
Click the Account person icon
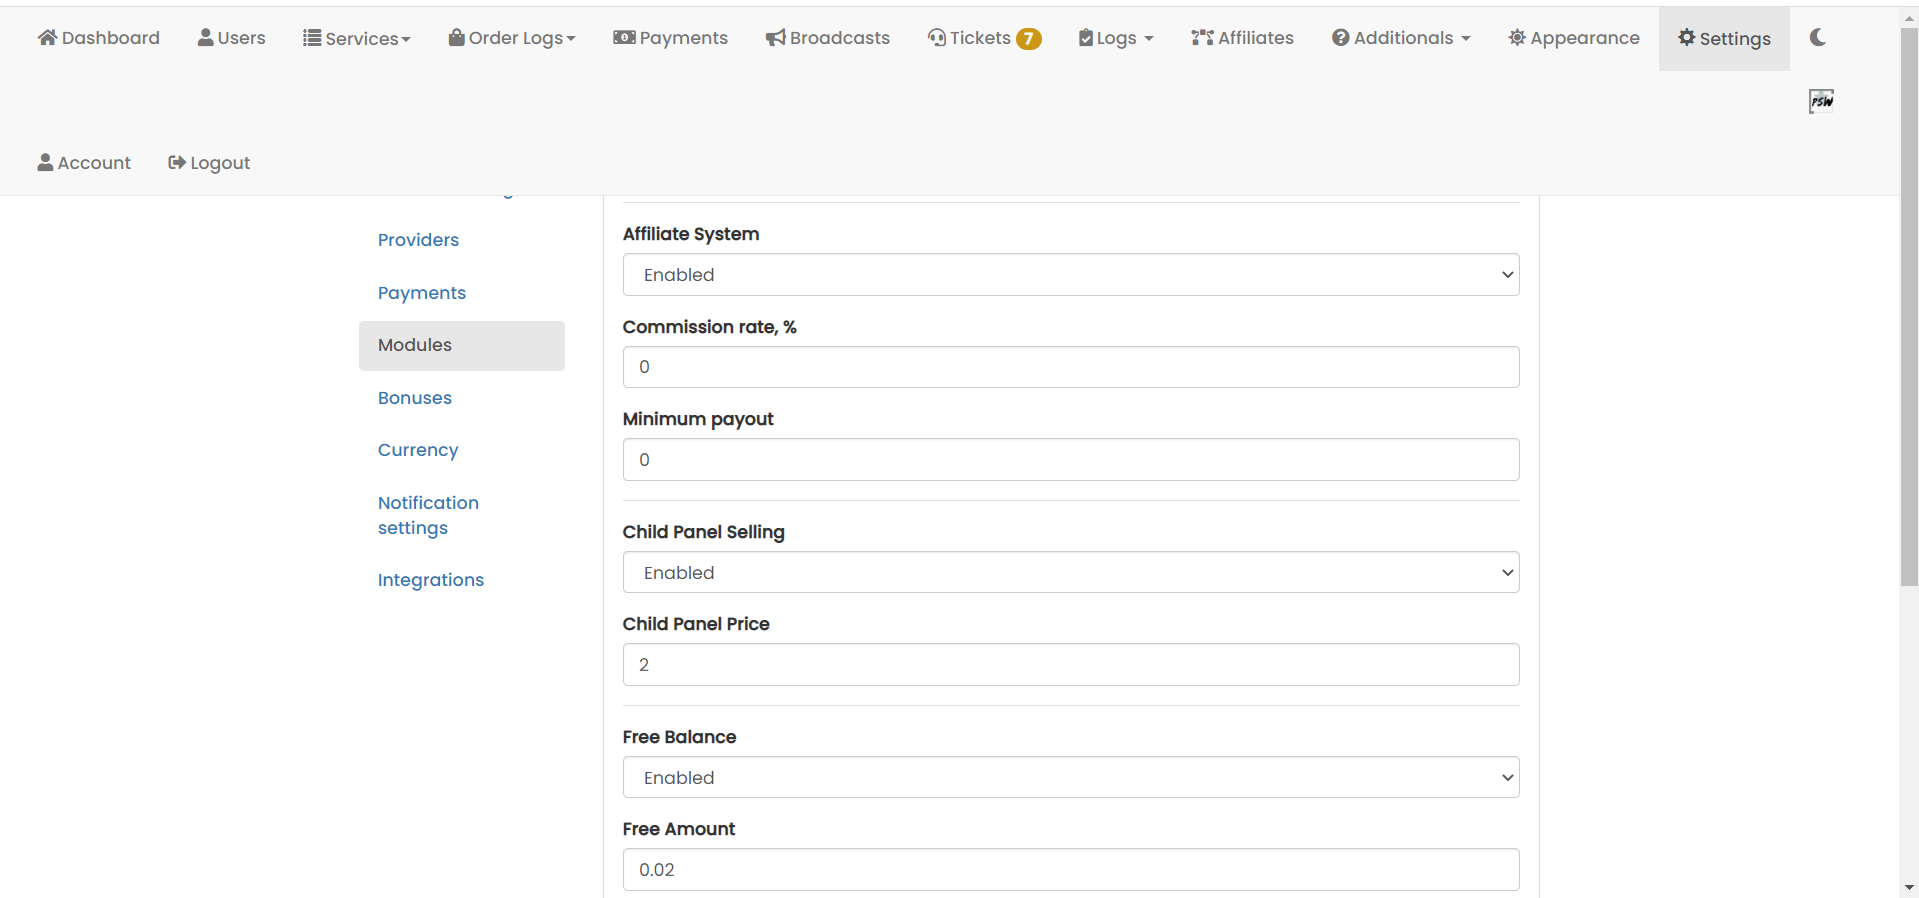click(x=45, y=162)
